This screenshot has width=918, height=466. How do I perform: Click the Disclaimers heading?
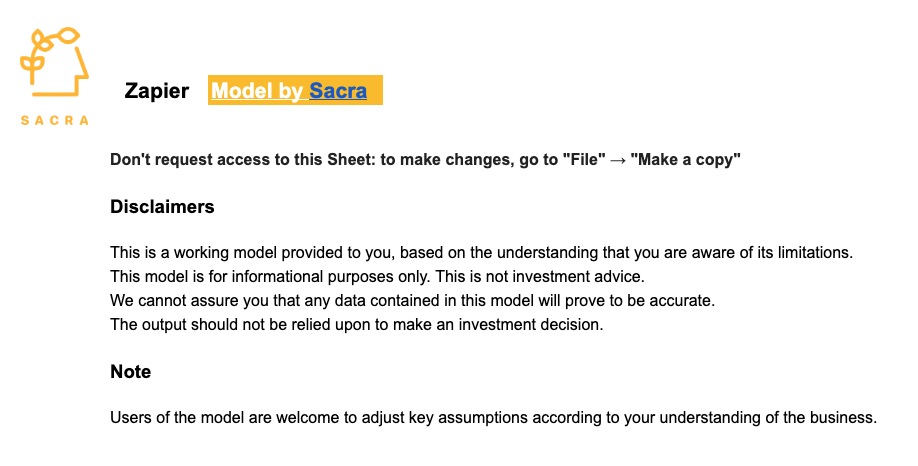pos(162,207)
